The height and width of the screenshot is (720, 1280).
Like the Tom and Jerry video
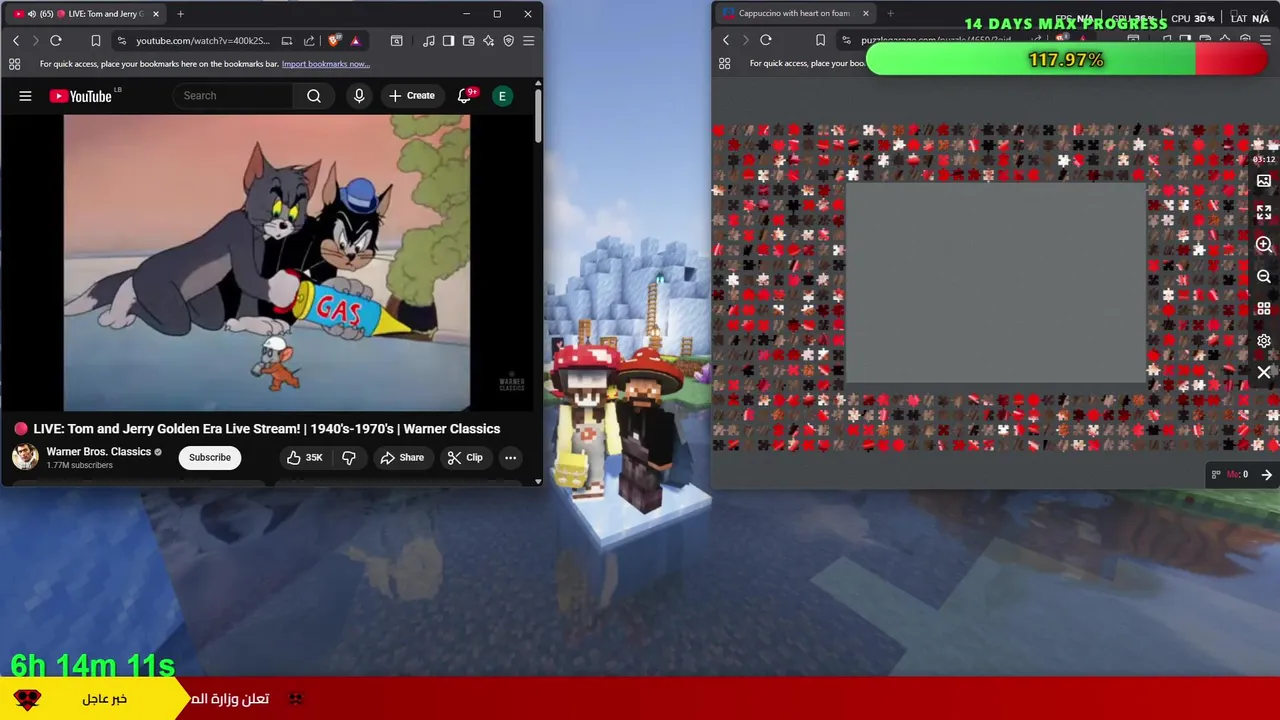(x=304, y=458)
